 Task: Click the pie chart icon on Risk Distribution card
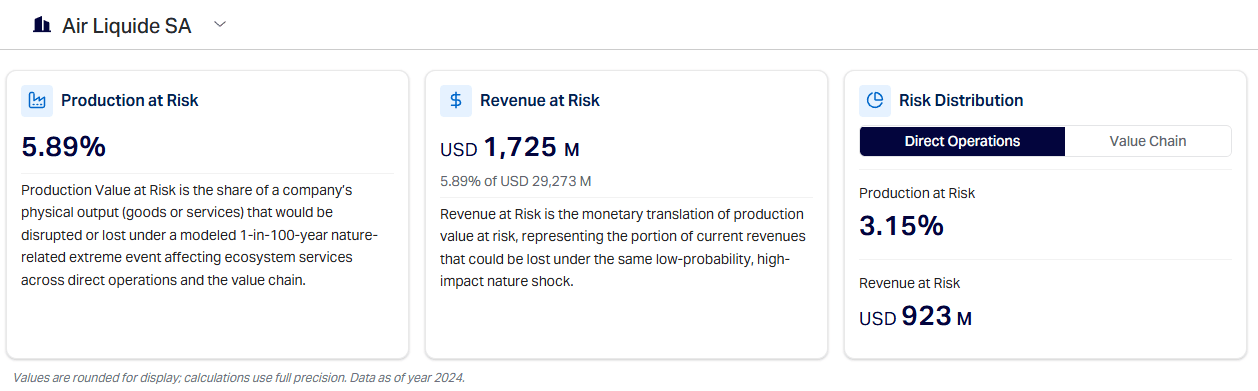click(x=875, y=100)
